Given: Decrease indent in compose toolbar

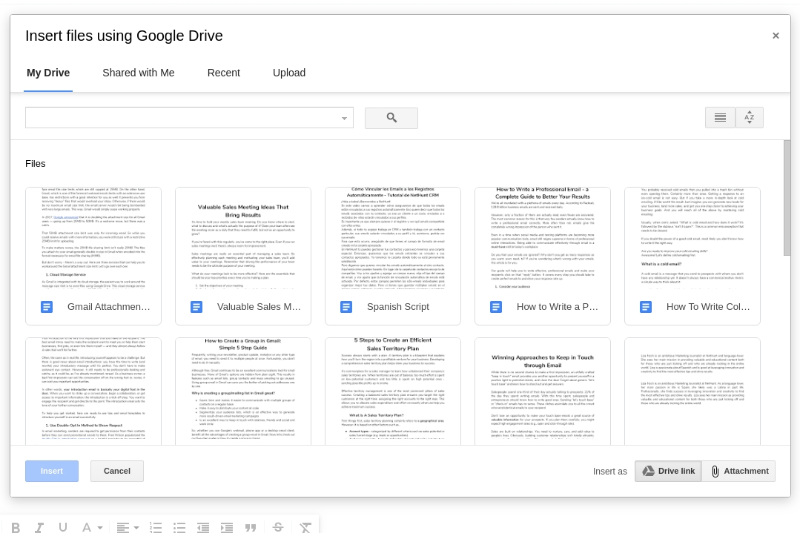Looking at the screenshot, I should point(203,527).
